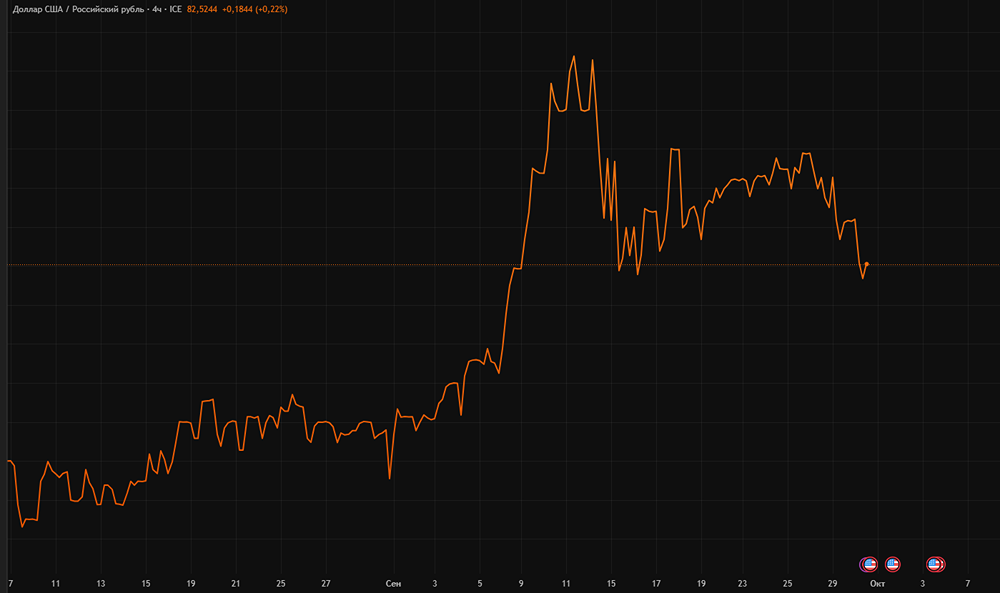The width and height of the screenshot is (1000, 593).
Task: Click the 'Сен' month label on time axis
Action: (x=393, y=583)
